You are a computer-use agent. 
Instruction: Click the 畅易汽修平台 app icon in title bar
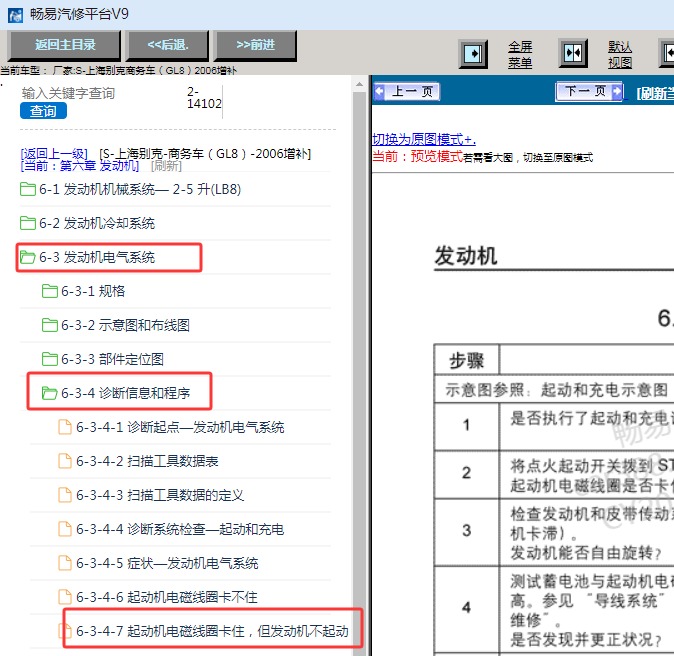click(15, 15)
